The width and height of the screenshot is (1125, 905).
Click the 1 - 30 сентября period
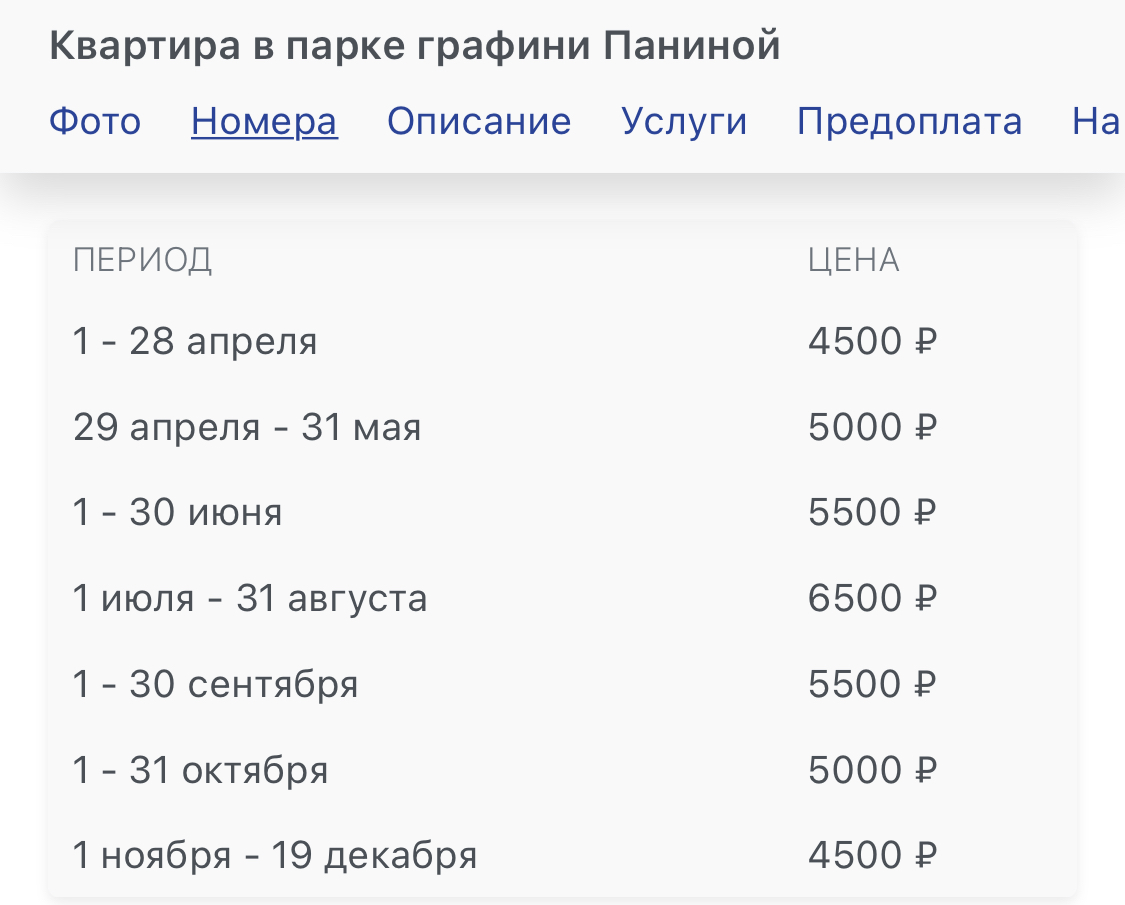tap(215, 685)
